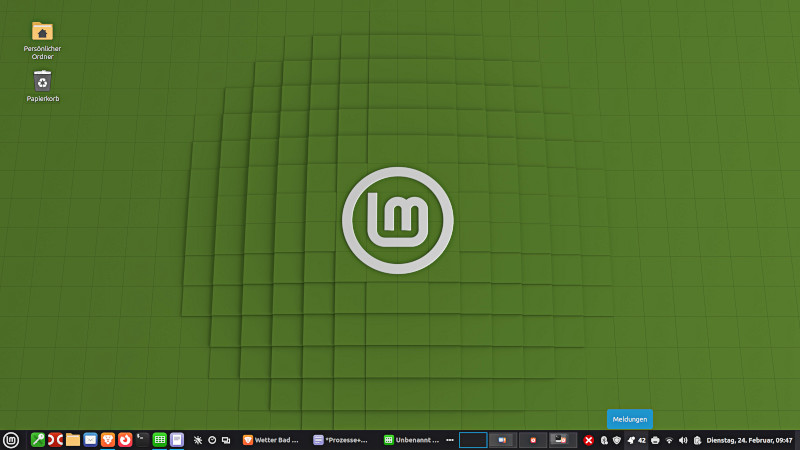Switch to the Unbenannt spreadsheet window

411,440
